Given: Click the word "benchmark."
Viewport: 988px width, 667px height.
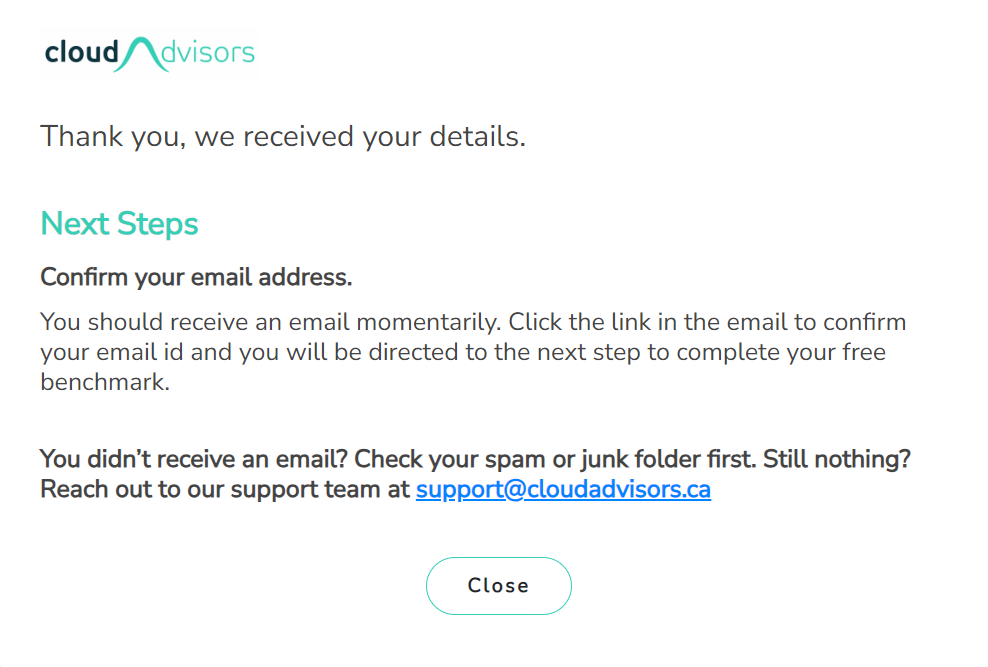Looking at the screenshot, I should point(105,382).
